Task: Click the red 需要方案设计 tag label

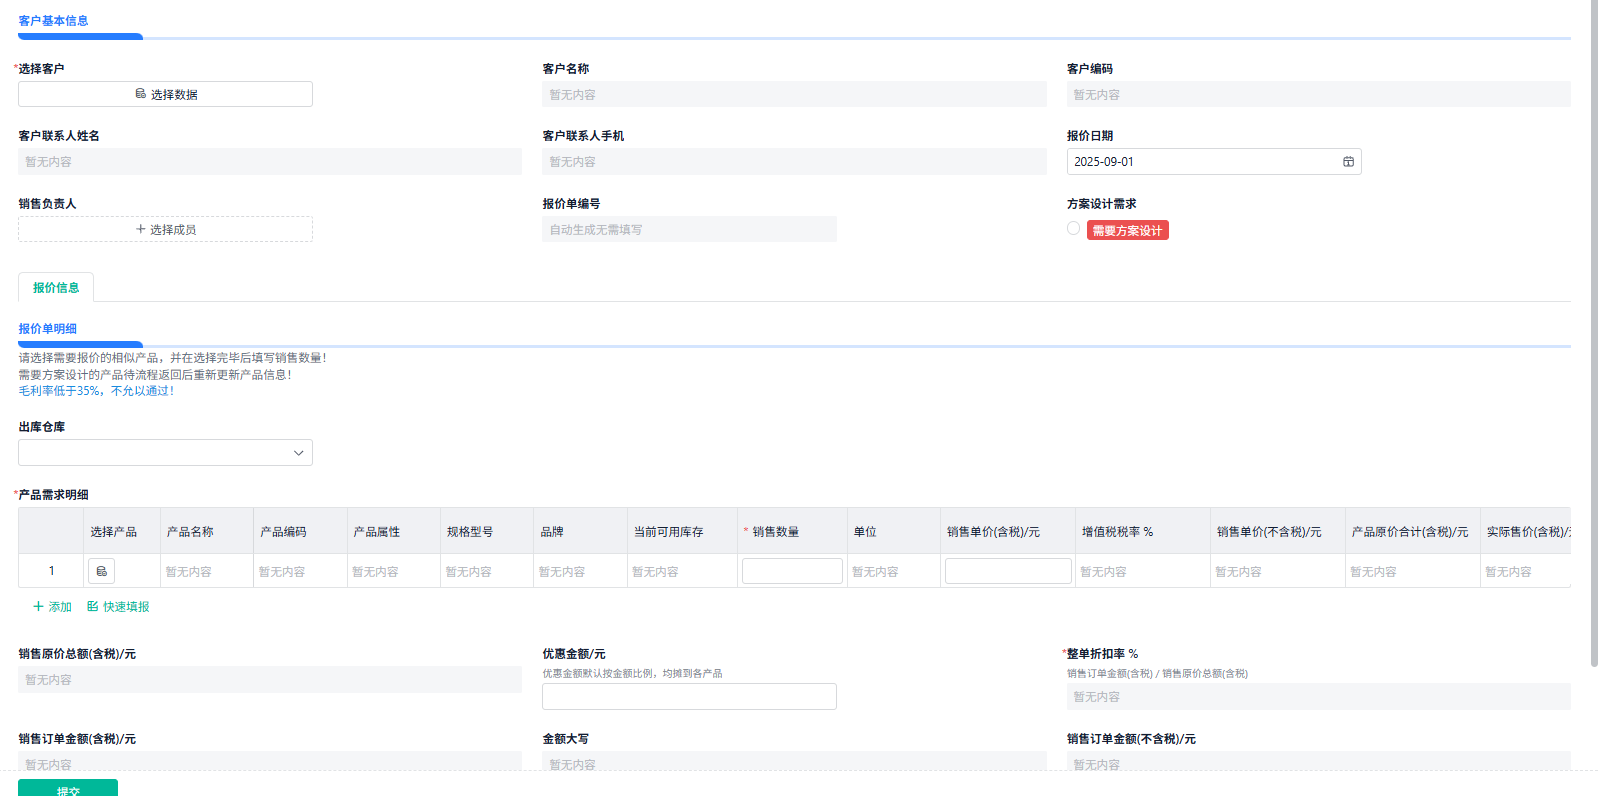Action: (x=1127, y=230)
